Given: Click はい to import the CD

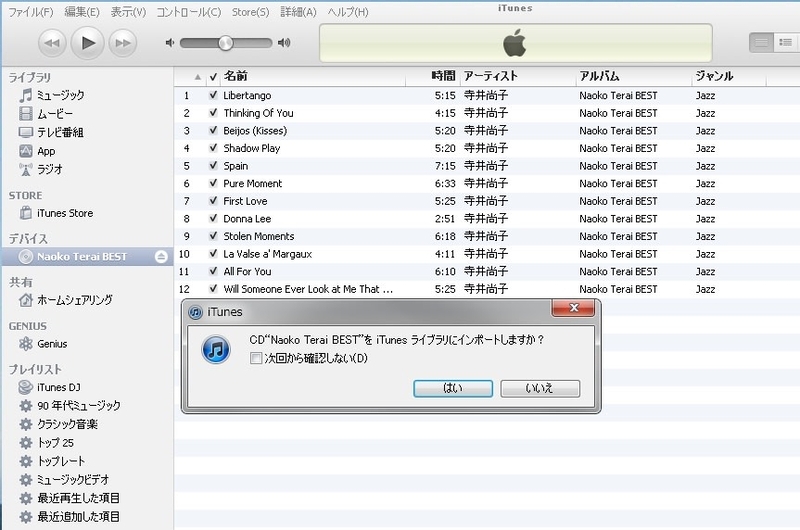Looking at the screenshot, I should click(453, 388).
